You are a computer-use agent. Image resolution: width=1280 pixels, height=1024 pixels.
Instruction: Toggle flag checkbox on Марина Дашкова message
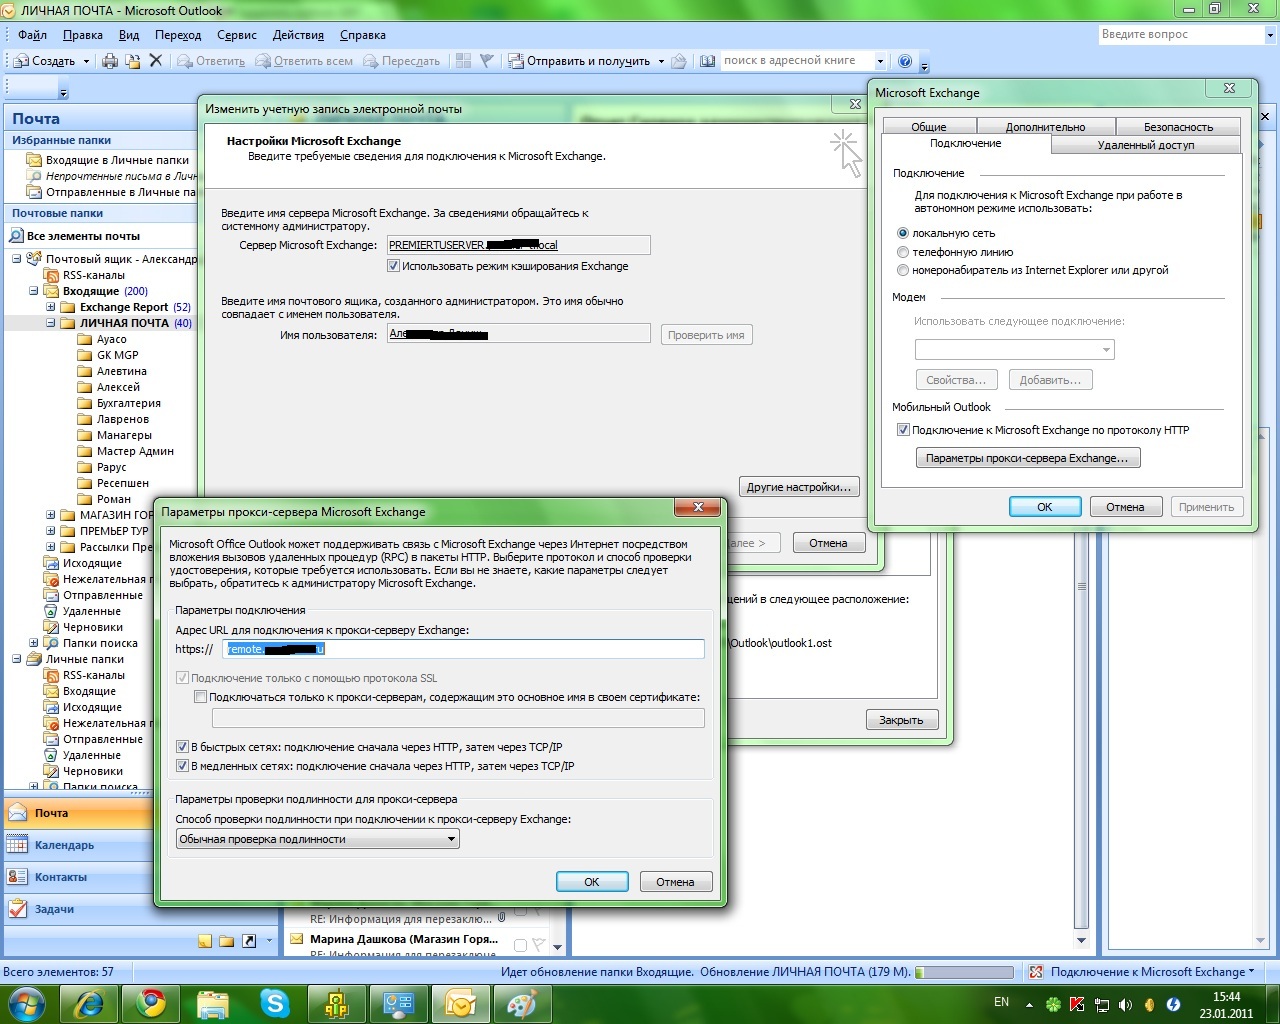(520, 945)
